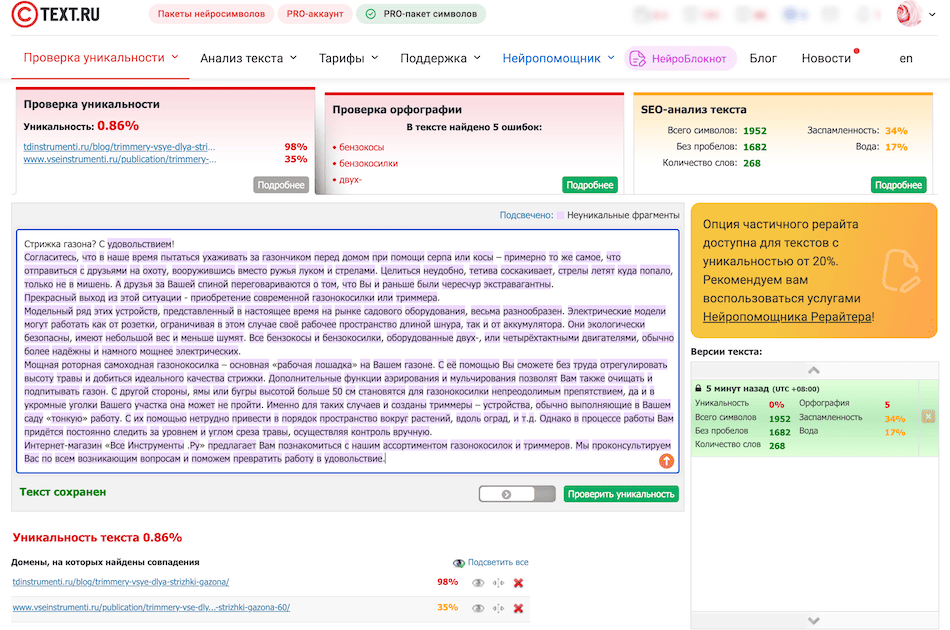Screen dimensions: 950x630
Task: Toggle the switch beside Проверить уникальность
Action: click(516, 494)
